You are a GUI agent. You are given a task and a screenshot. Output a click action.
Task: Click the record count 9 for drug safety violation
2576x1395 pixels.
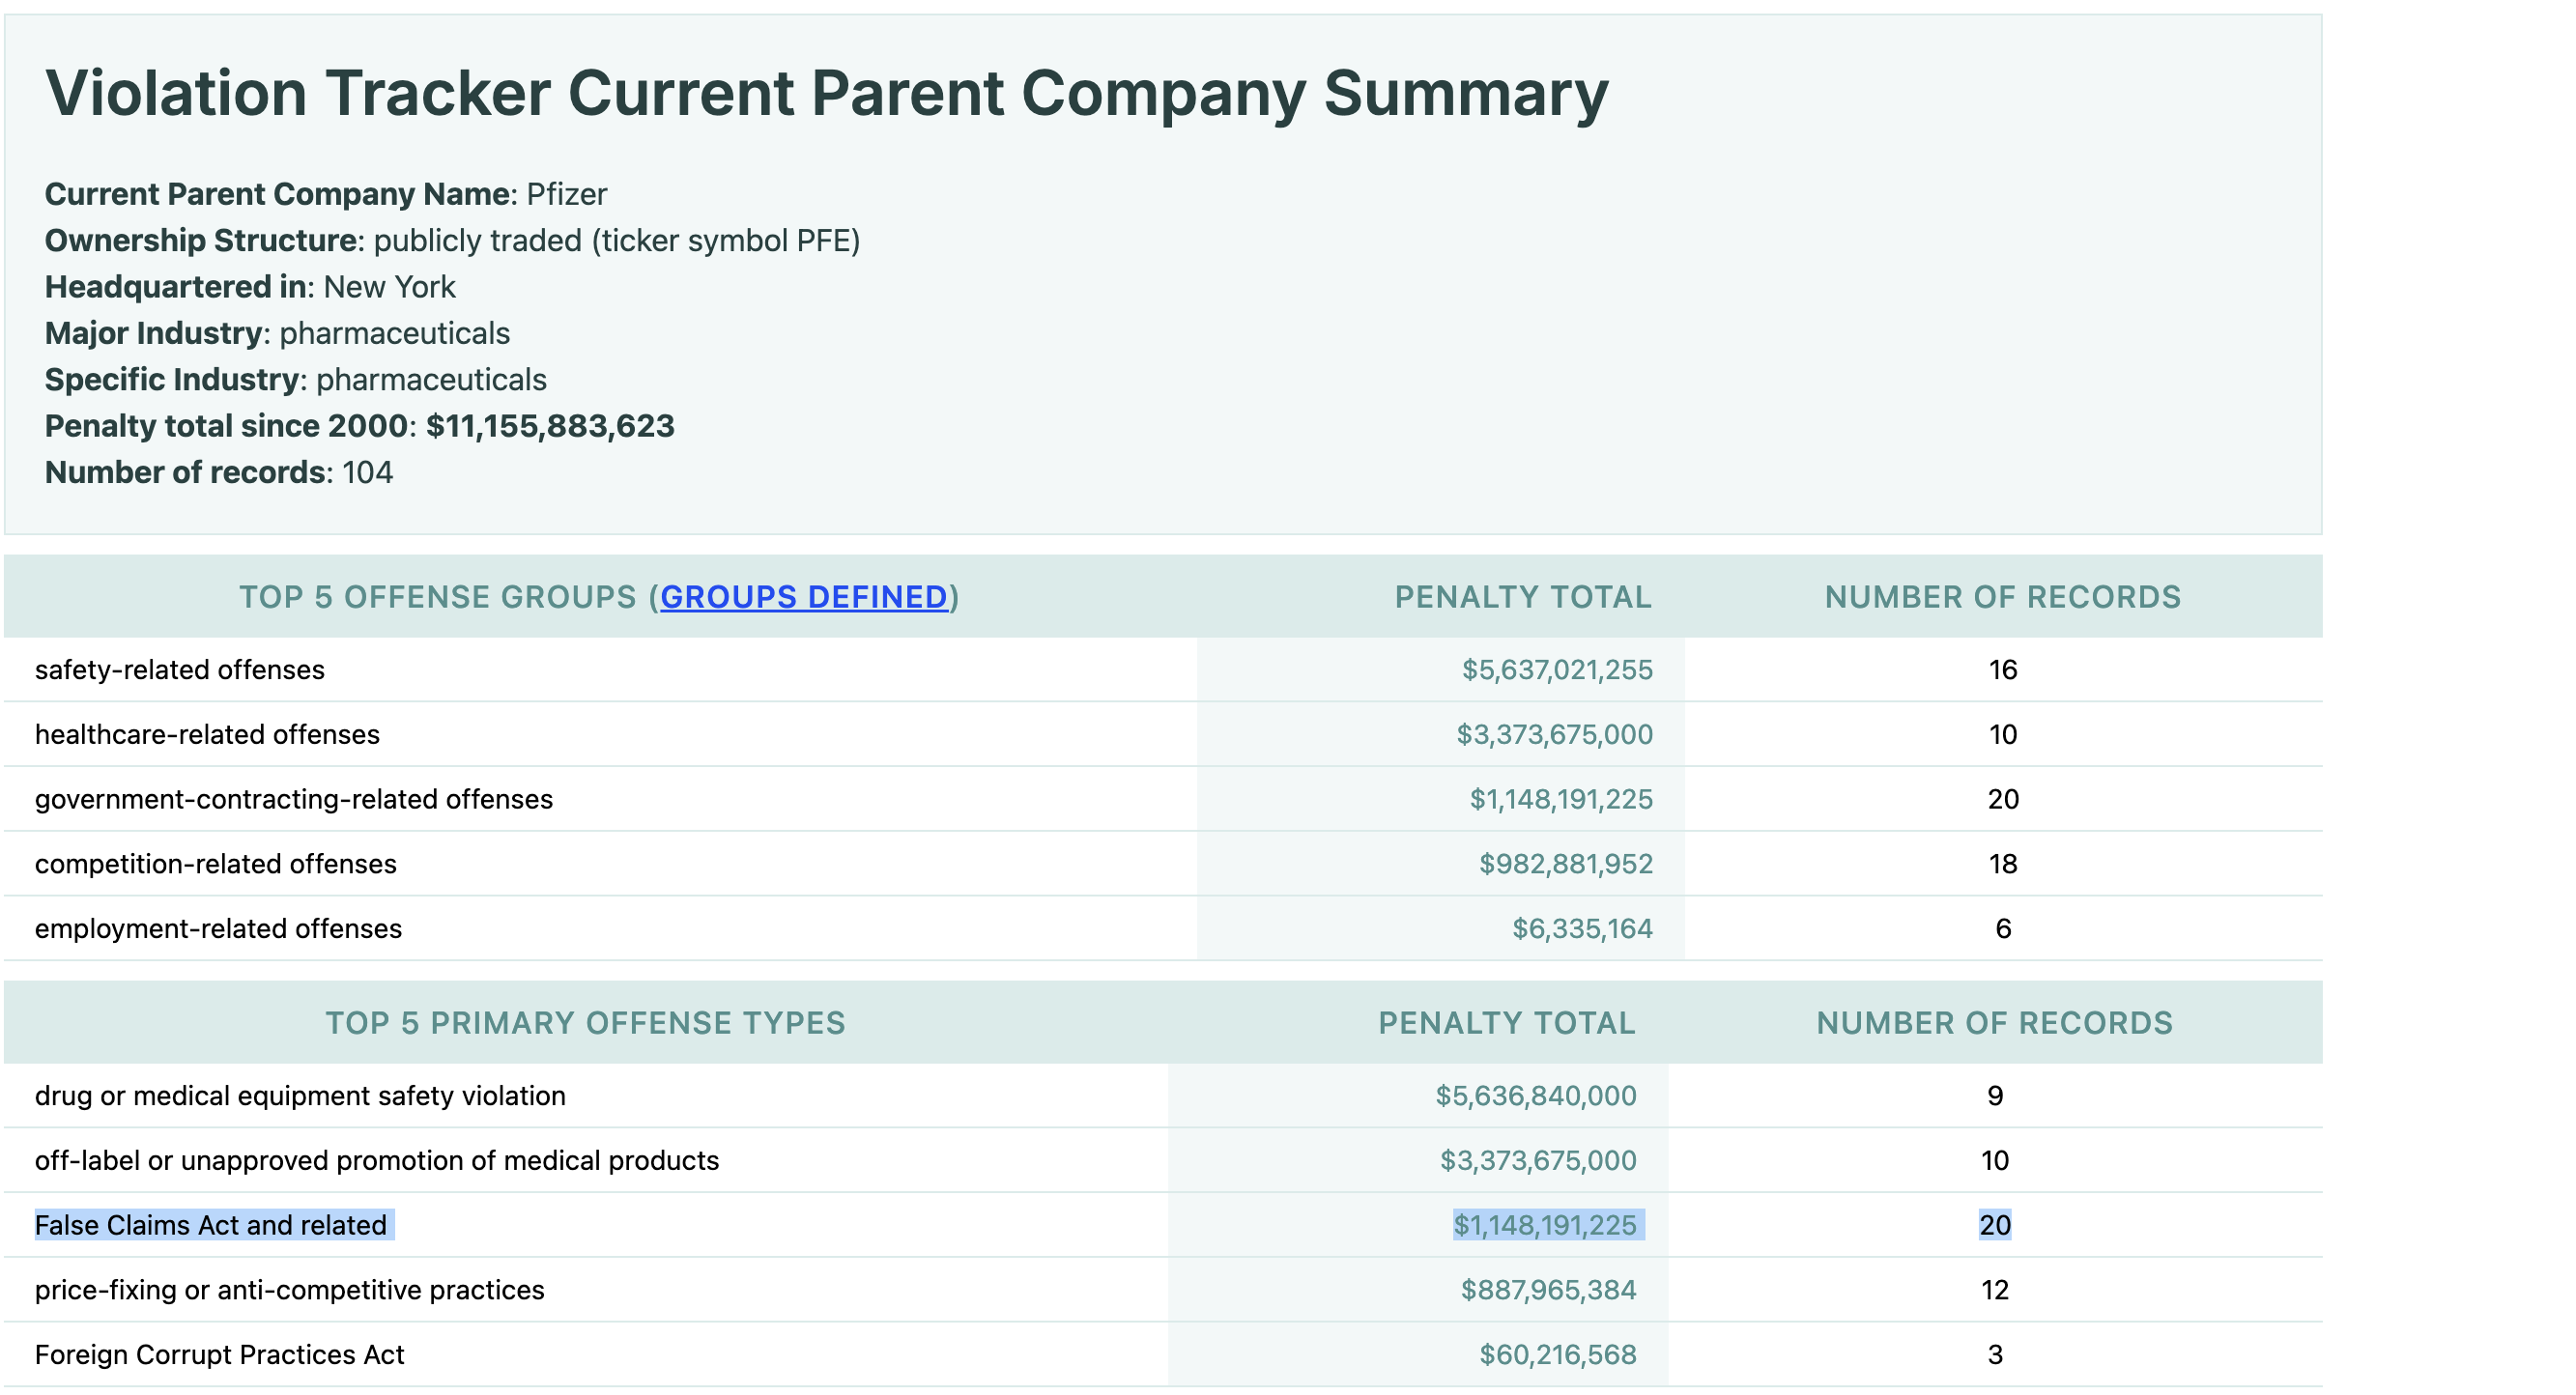point(1995,1096)
